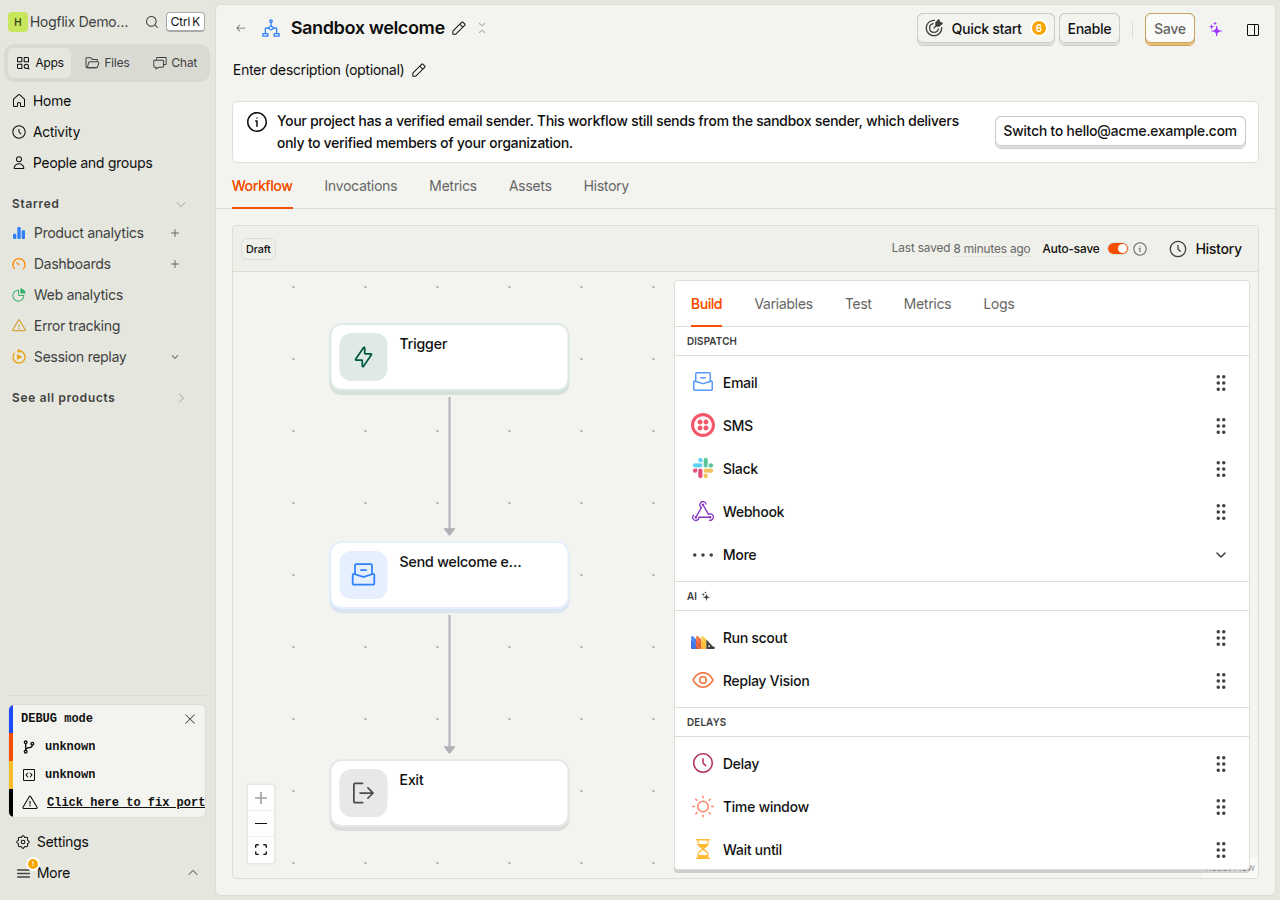Switch to the Invocations tab
This screenshot has height=900, width=1280.
(361, 186)
